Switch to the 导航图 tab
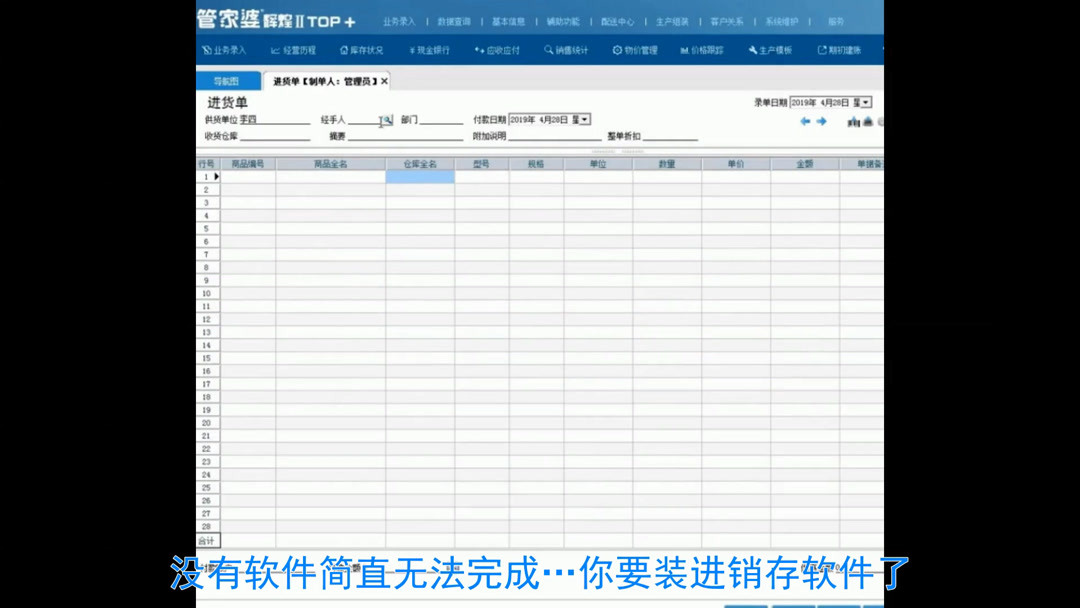 pyautogui.click(x=228, y=79)
